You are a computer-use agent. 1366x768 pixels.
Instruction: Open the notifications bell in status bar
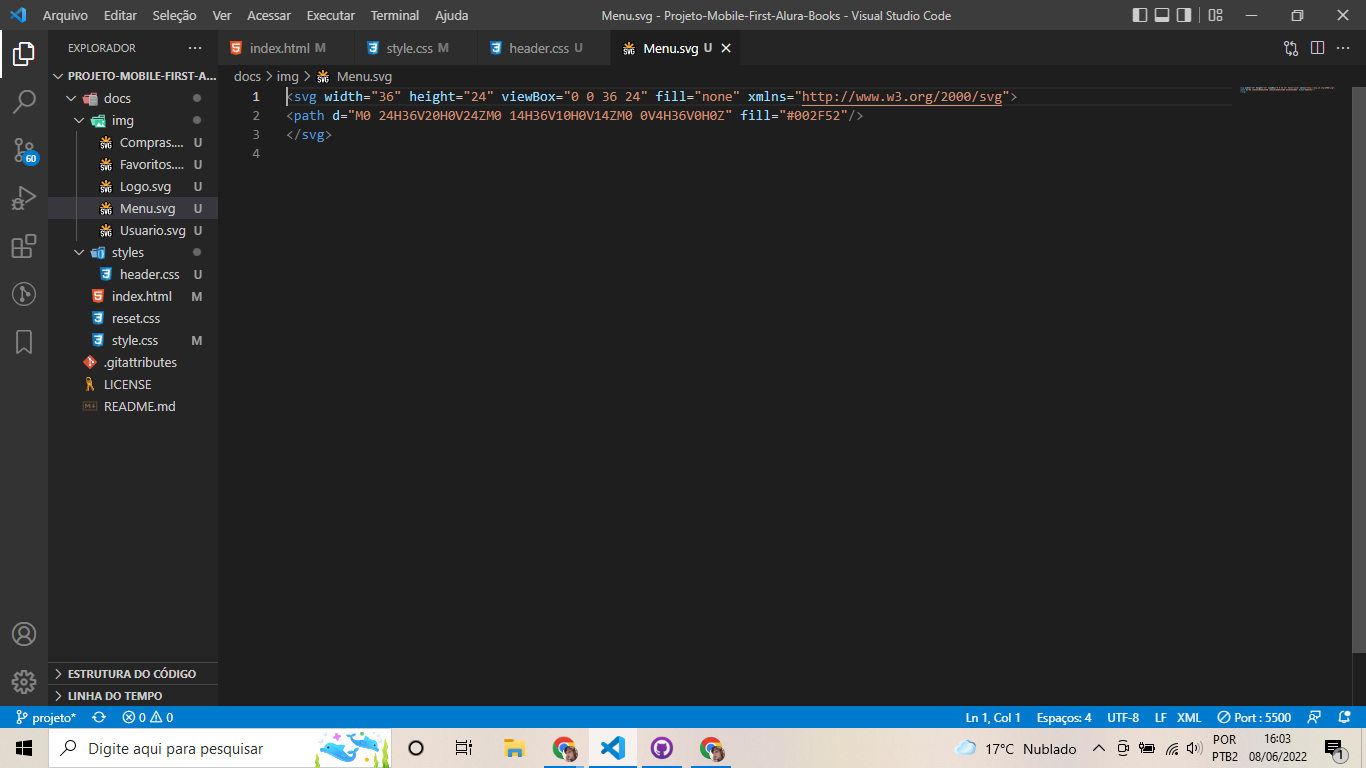(1343, 717)
